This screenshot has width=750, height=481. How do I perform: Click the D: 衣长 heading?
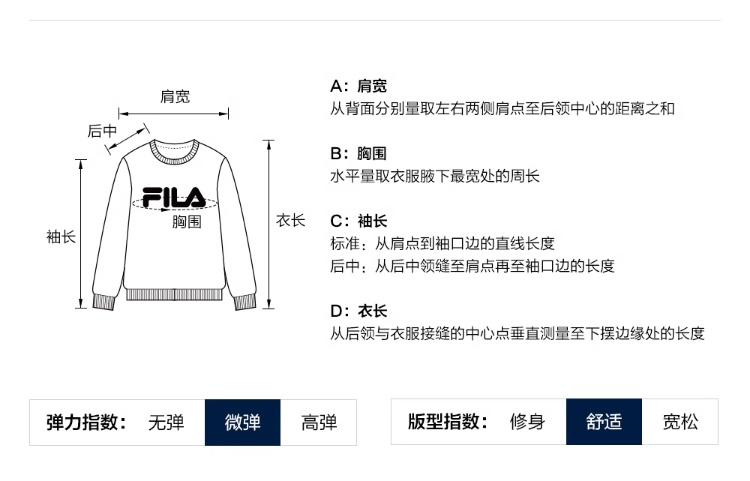pyautogui.click(x=359, y=311)
